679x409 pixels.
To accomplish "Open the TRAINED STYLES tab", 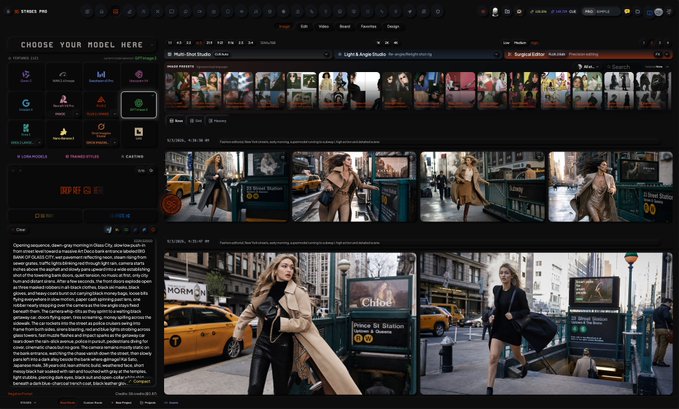I will (x=82, y=156).
